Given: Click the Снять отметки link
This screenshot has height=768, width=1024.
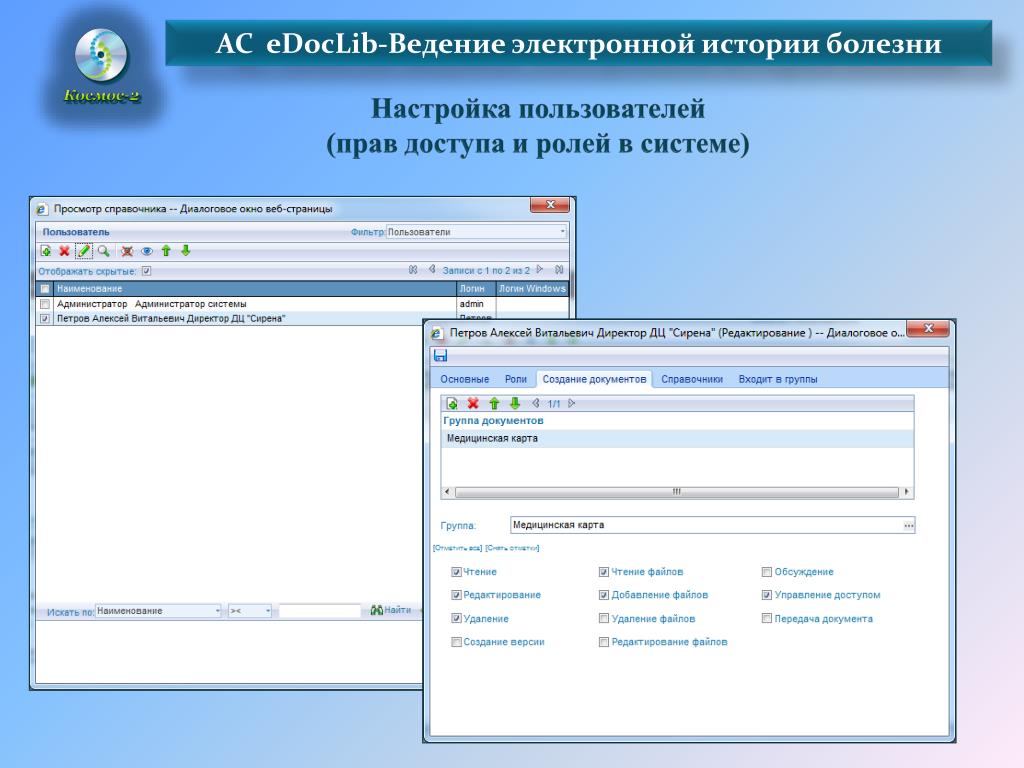Looking at the screenshot, I should [512, 548].
